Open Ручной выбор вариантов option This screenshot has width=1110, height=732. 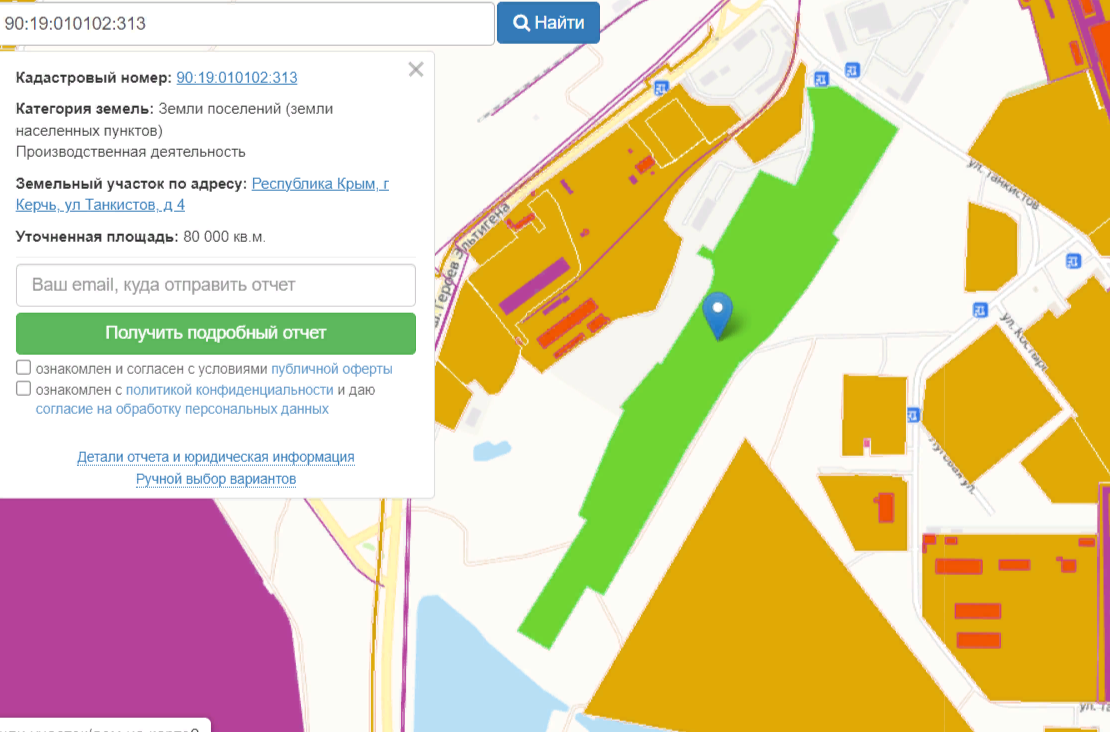[x=216, y=479]
